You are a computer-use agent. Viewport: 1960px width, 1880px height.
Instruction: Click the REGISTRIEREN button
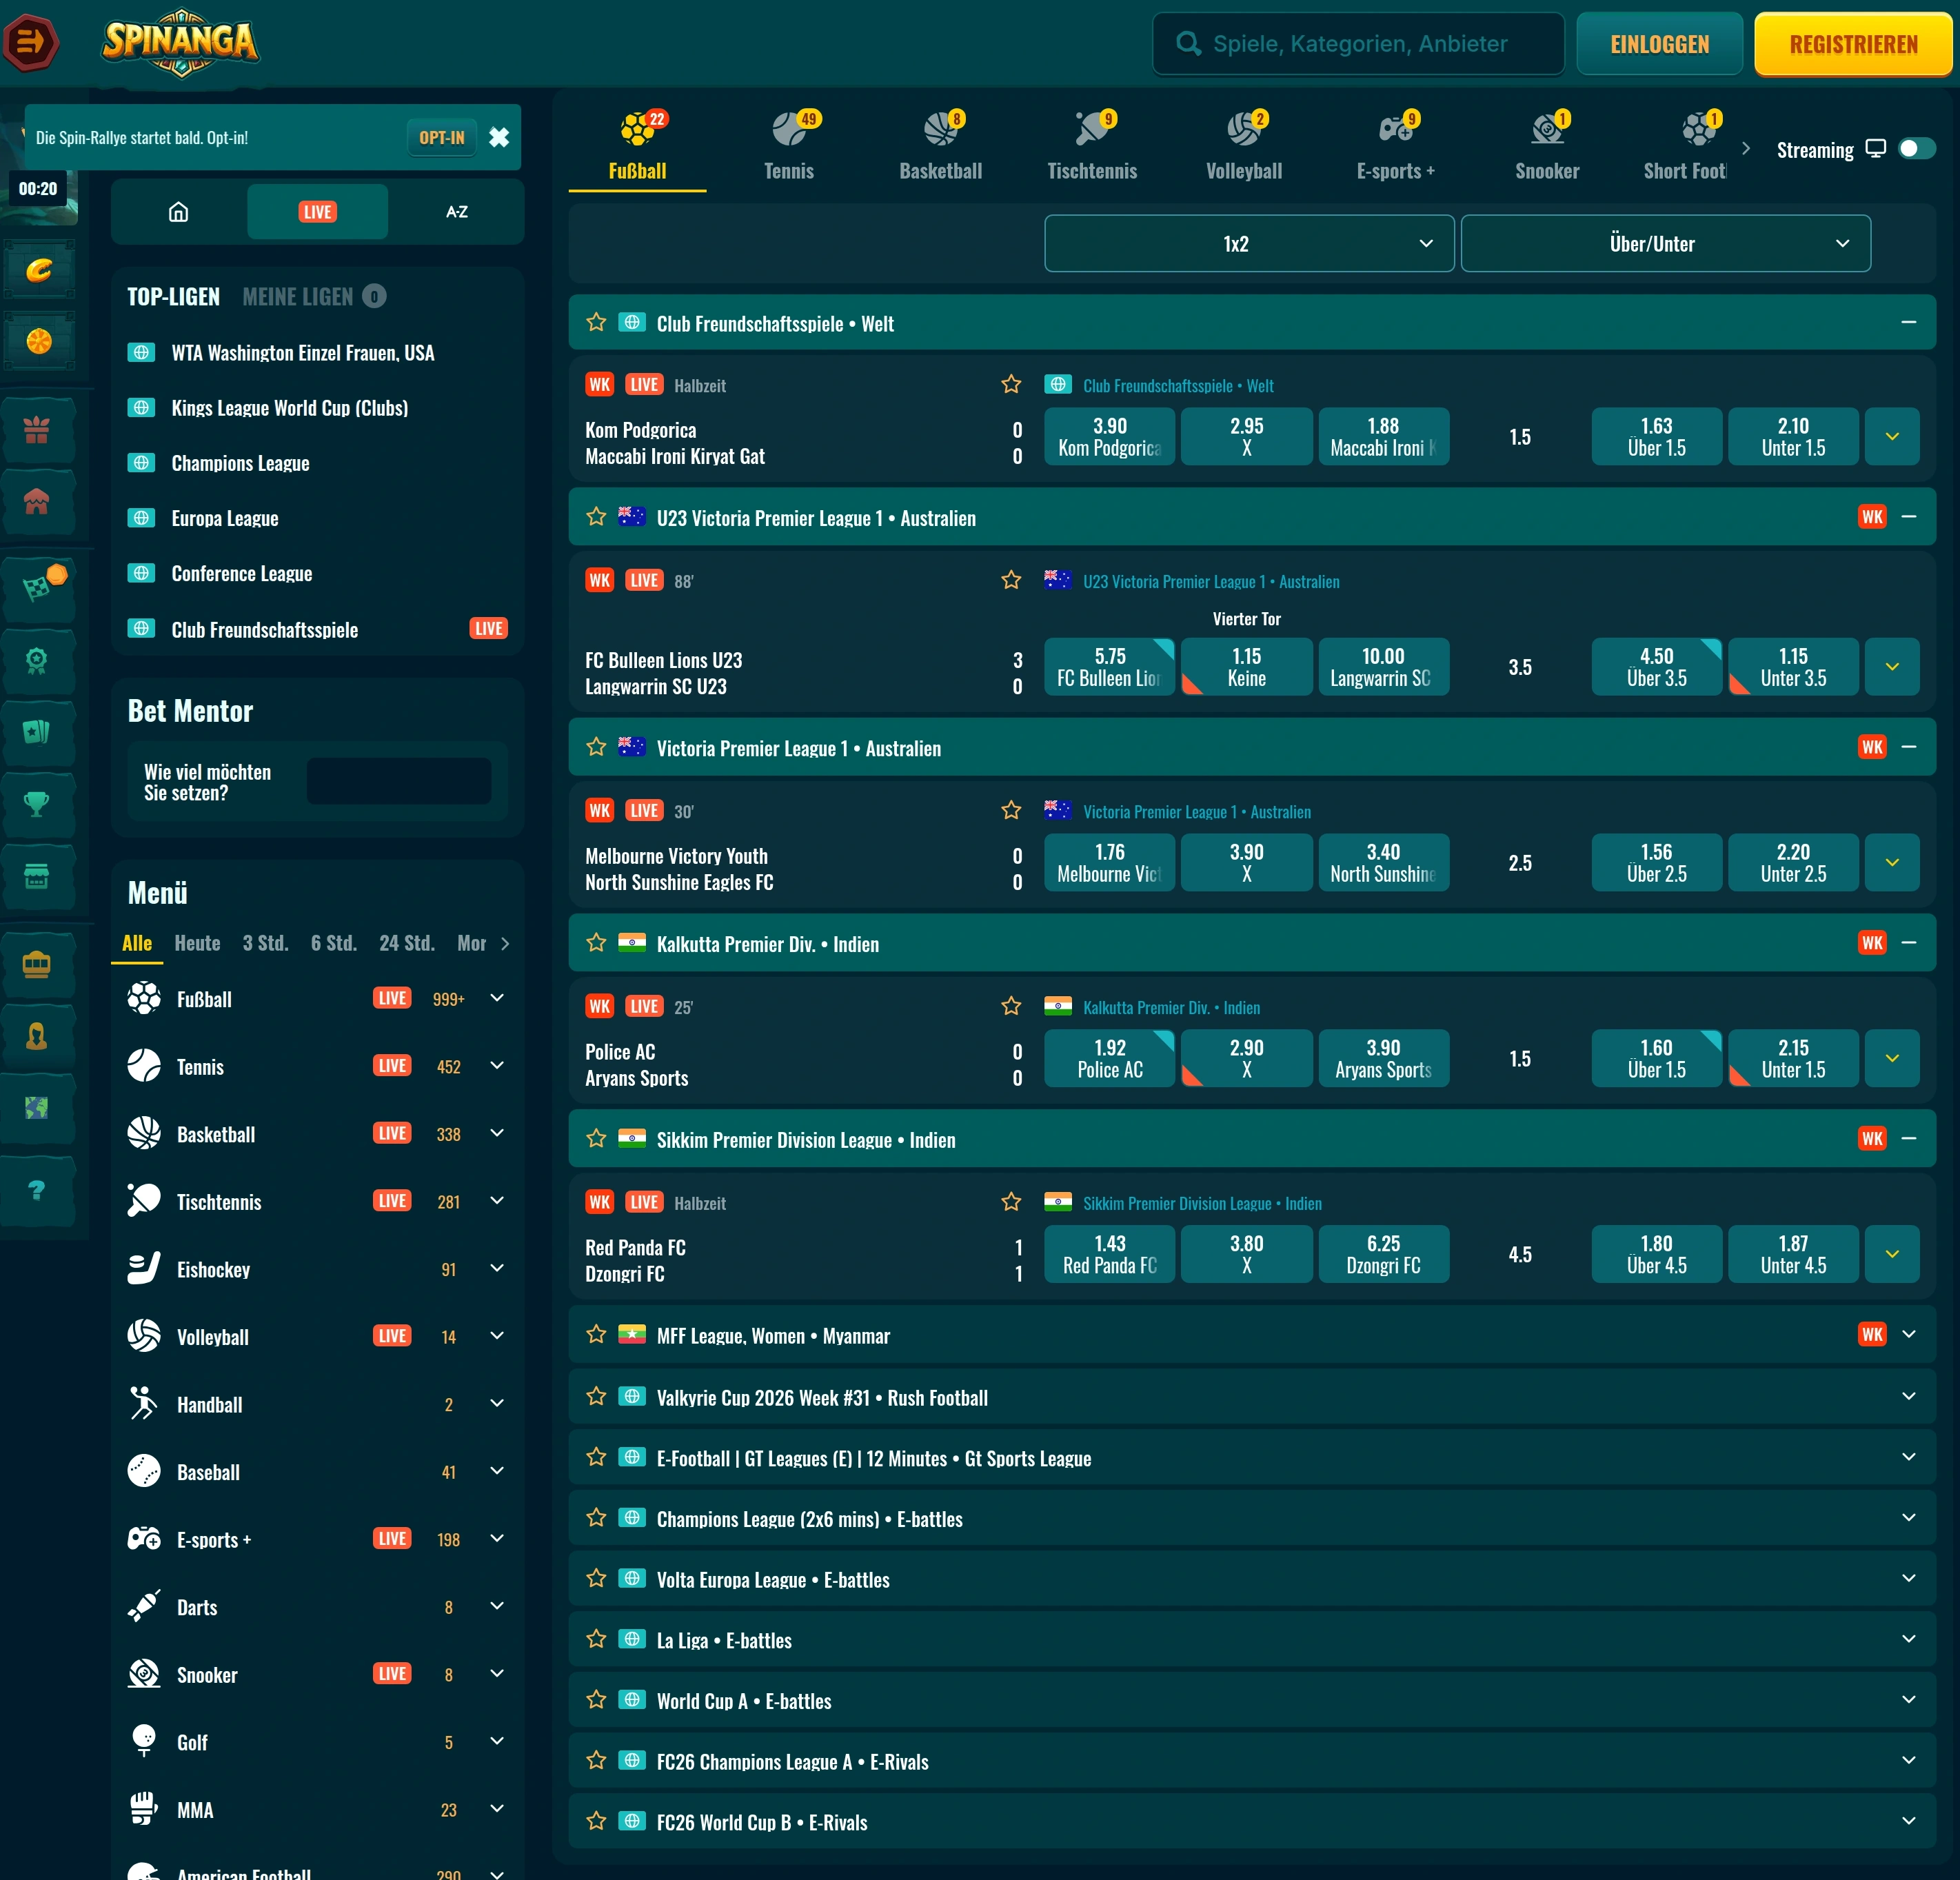click(x=1853, y=44)
